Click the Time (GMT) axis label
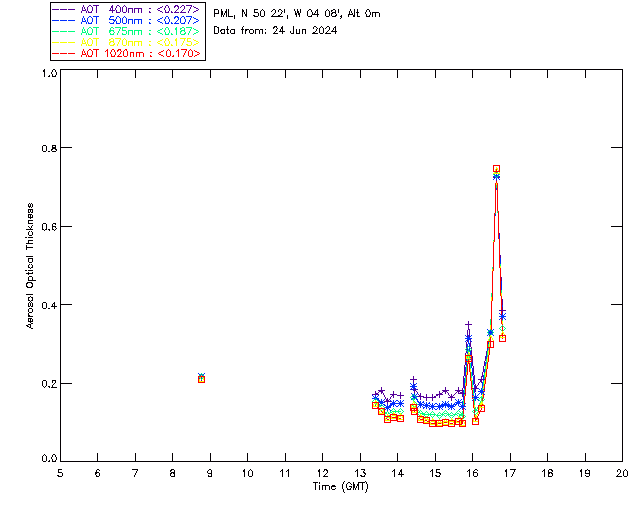Screen dimensions: 640x512 click(341, 486)
